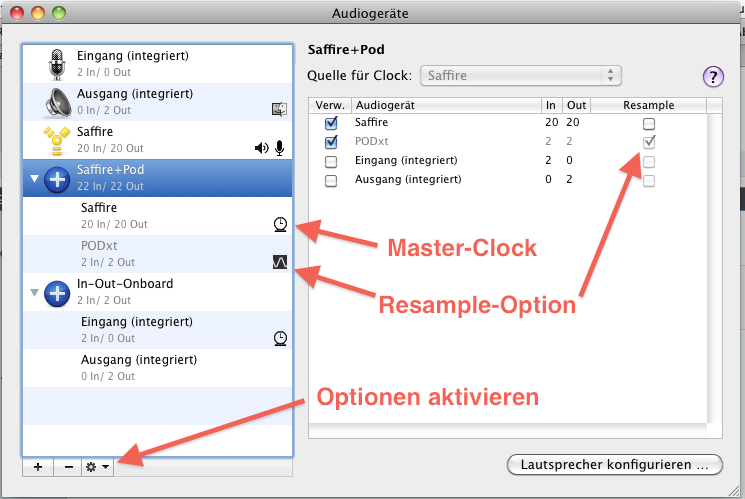Click the Audiogerät column header

(446, 105)
